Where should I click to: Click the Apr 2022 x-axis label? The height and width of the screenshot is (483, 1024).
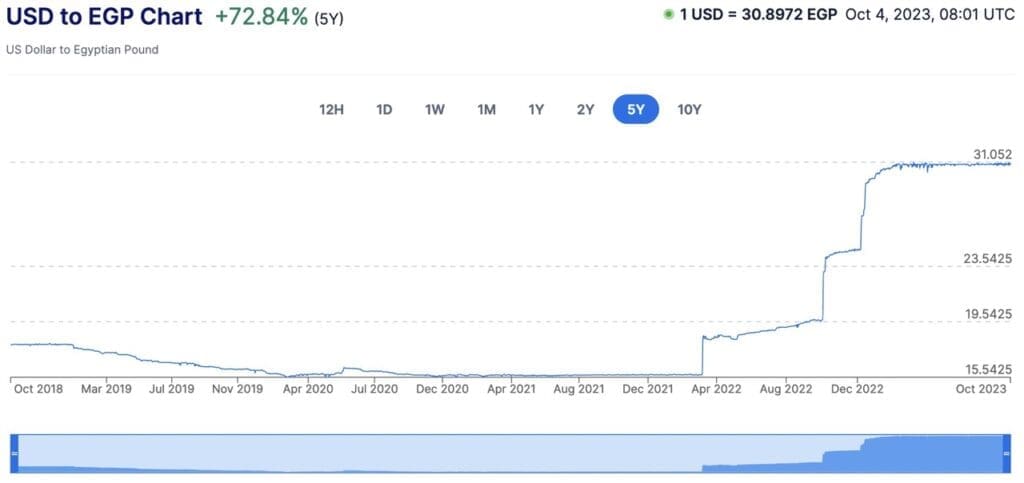[716, 389]
